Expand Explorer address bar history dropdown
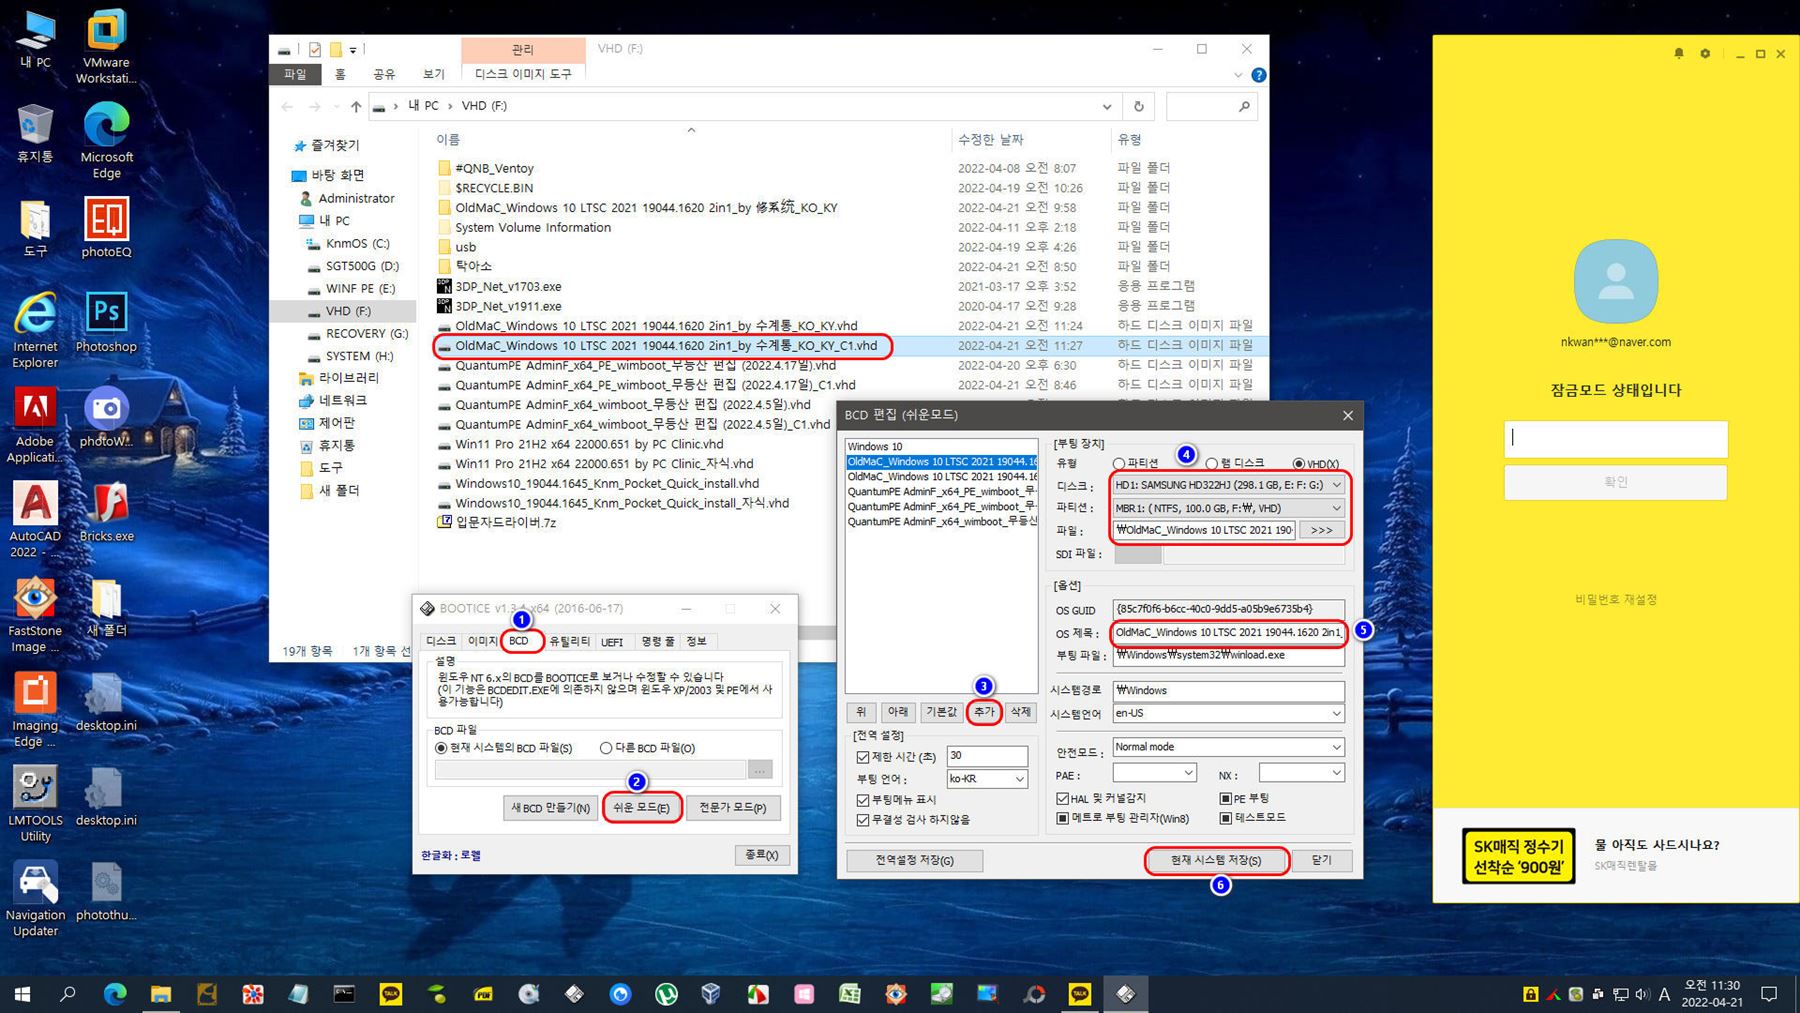The image size is (1800, 1013). click(1106, 106)
